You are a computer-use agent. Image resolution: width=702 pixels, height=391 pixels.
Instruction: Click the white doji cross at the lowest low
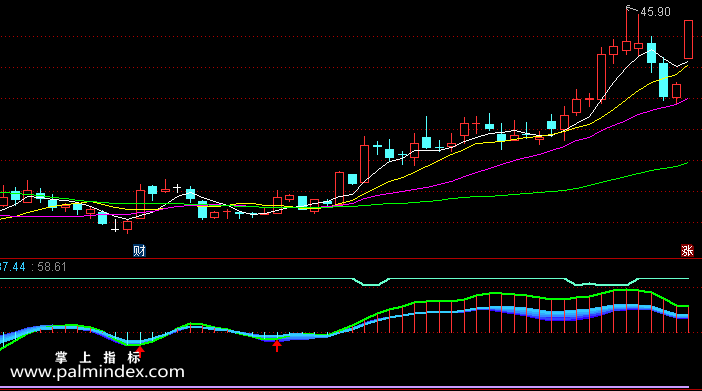[115, 226]
